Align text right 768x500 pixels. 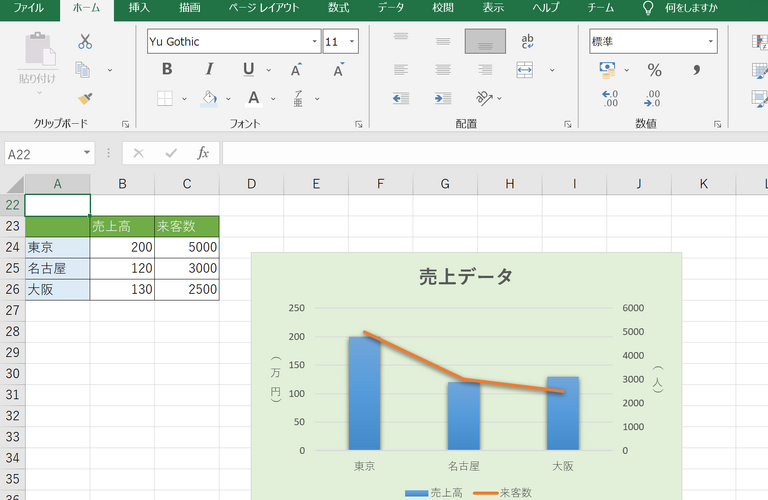pyautogui.click(x=485, y=70)
